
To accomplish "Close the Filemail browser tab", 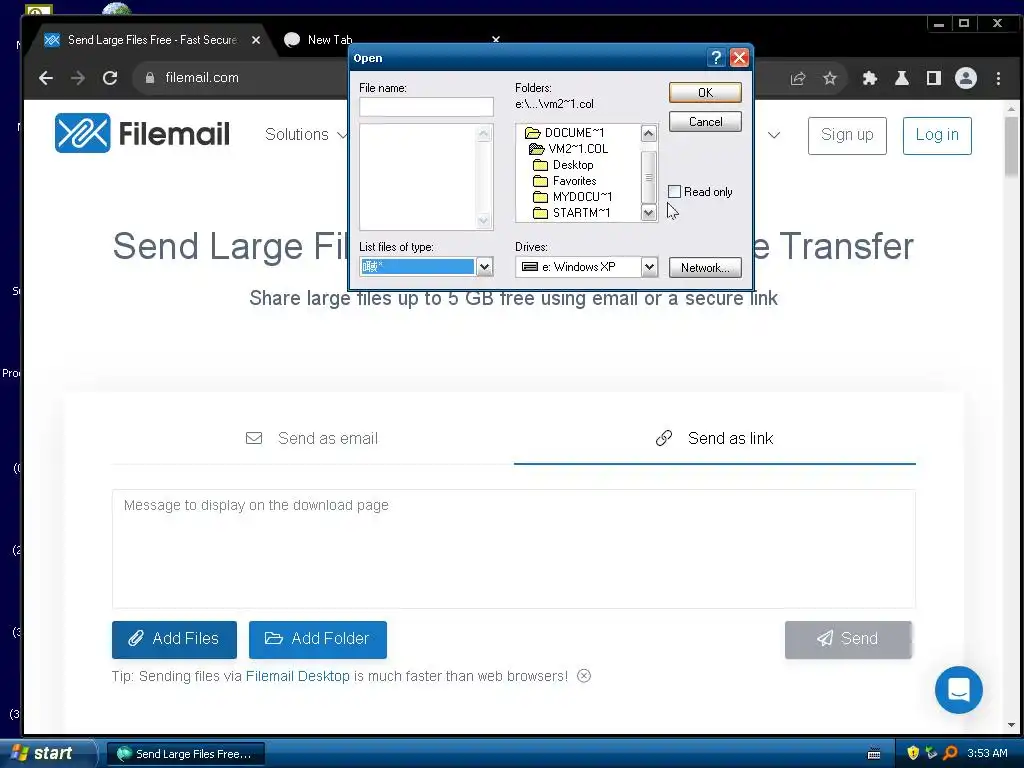I will (x=256, y=40).
